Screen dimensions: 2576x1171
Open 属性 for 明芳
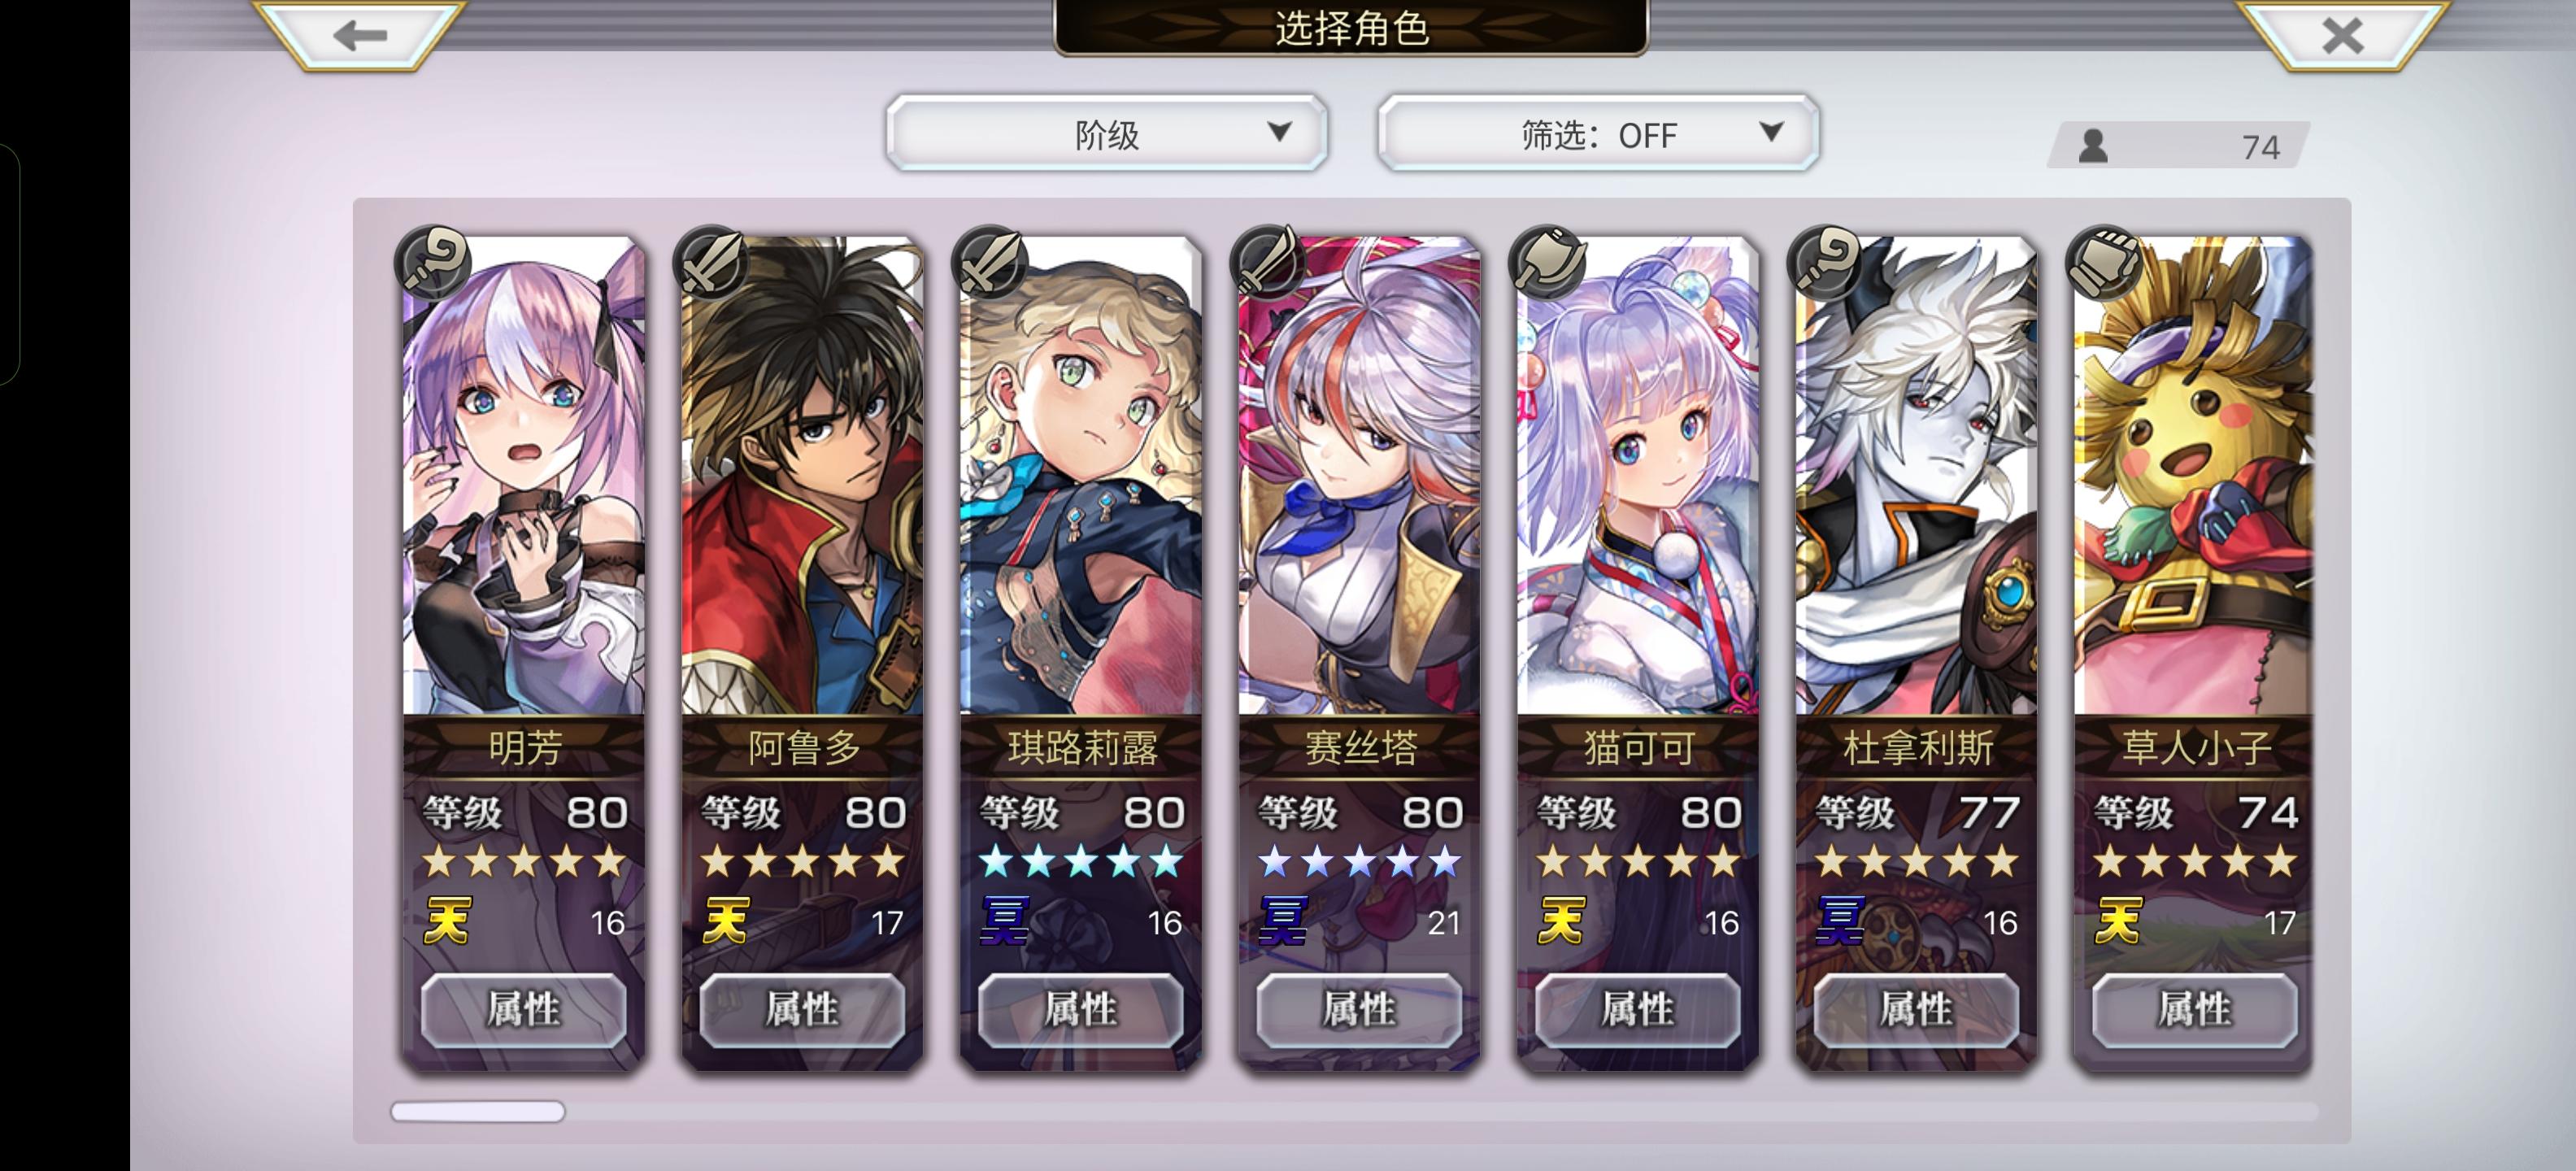pyautogui.click(x=523, y=1009)
